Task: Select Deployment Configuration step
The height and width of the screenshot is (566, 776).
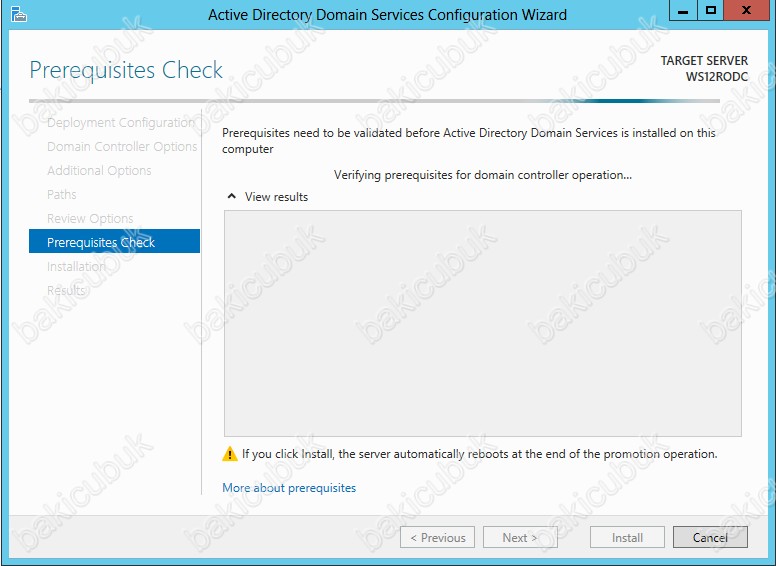Action: (x=121, y=123)
